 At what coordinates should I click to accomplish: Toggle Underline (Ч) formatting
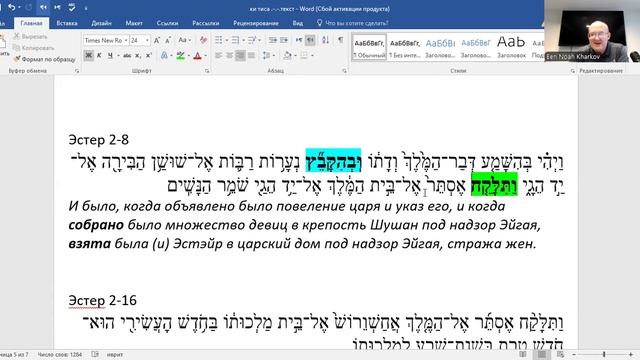click(x=110, y=55)
